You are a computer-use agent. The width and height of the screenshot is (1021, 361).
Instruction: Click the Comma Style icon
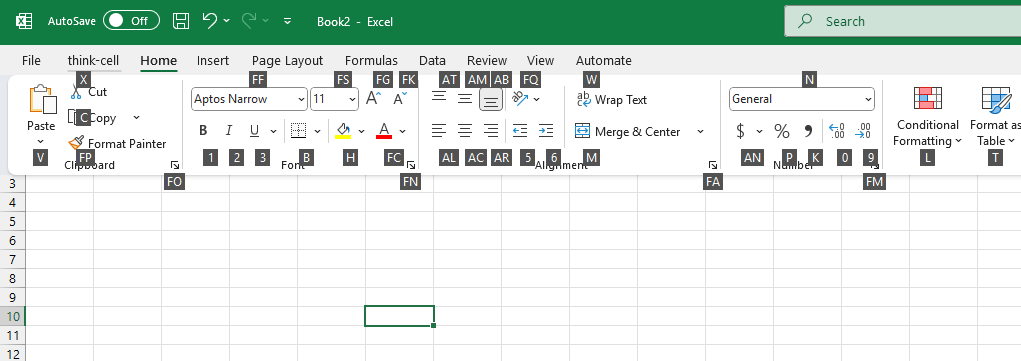808,132
